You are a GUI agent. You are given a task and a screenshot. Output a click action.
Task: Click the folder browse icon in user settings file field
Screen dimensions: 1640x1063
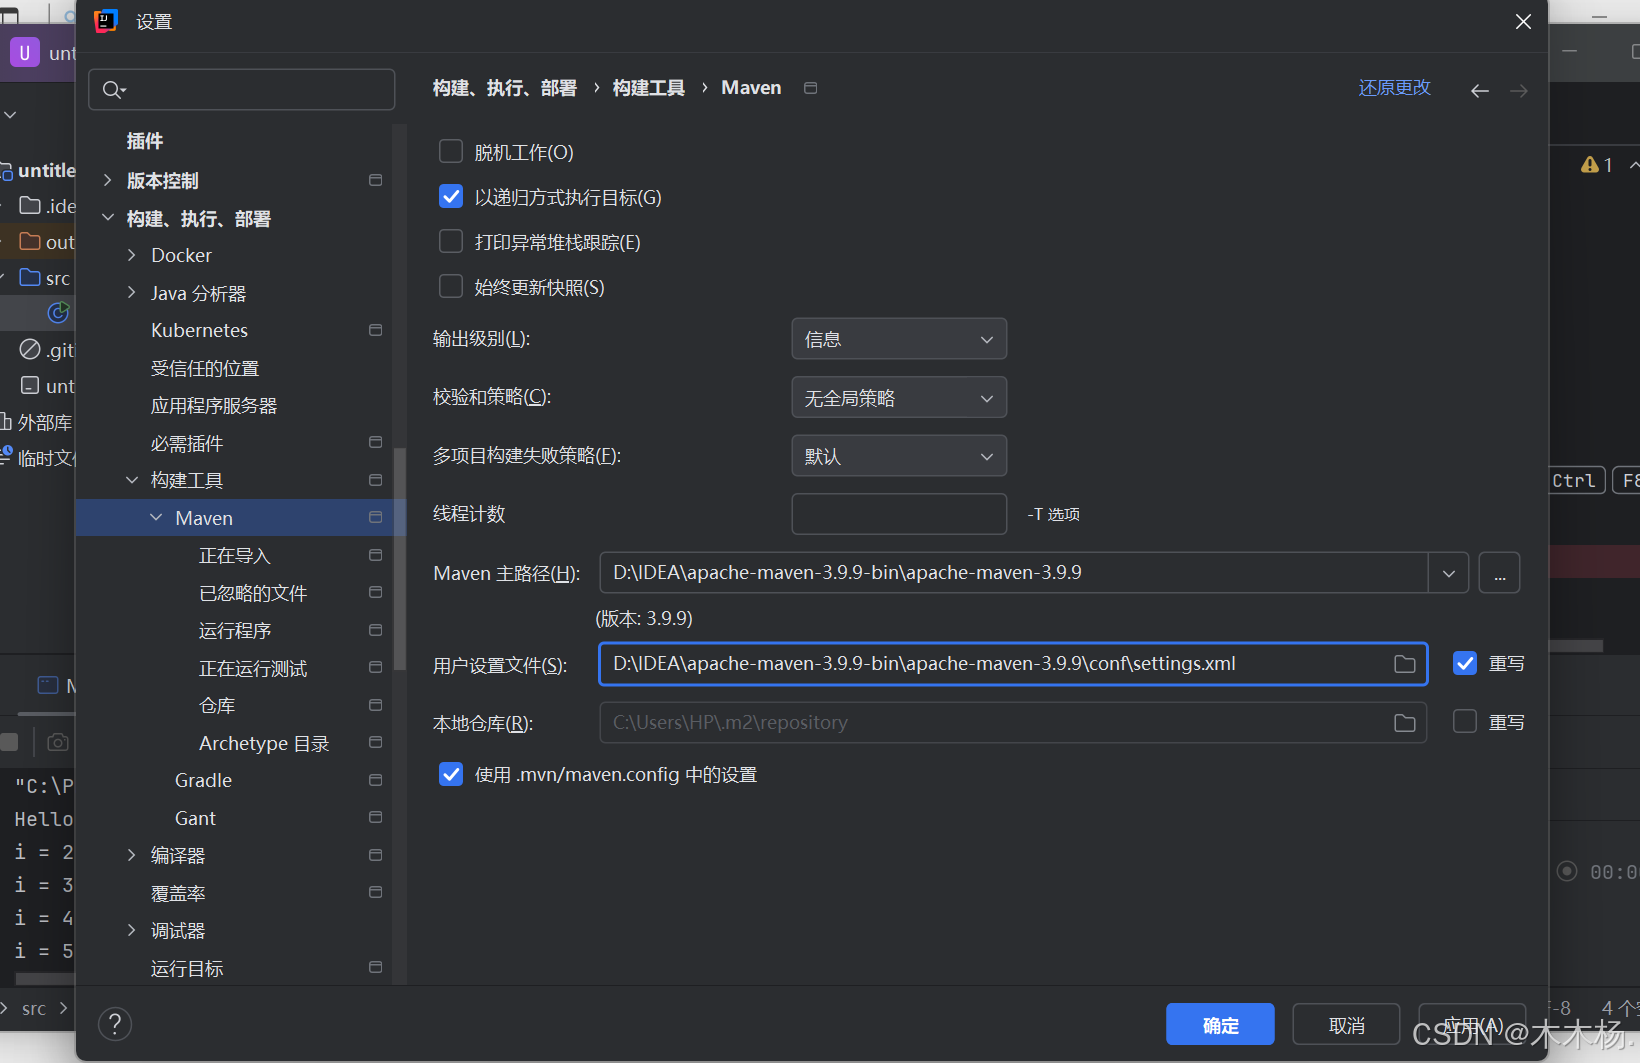click(x=1405, y=664)
